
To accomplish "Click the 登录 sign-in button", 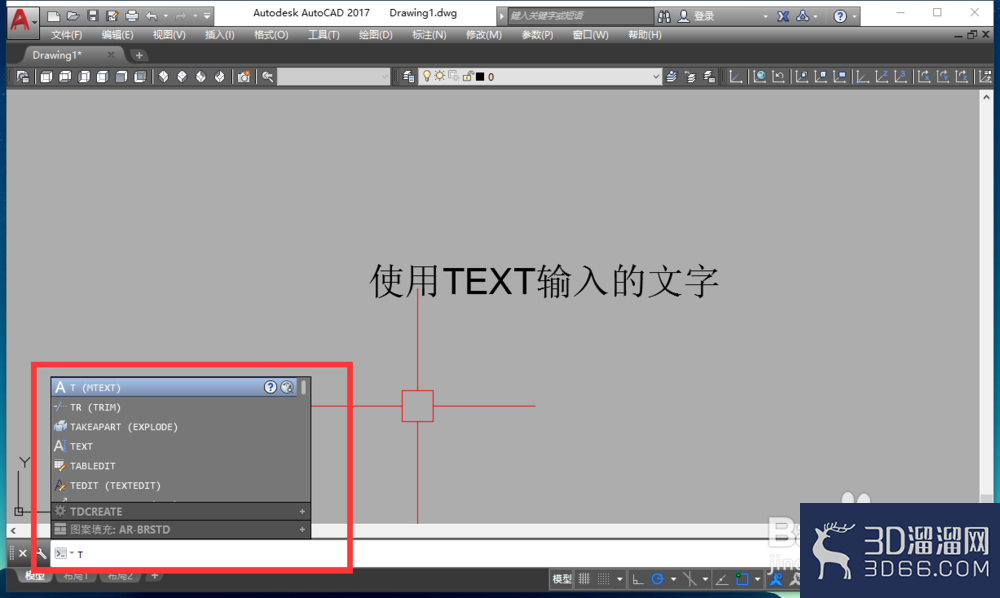I will pyautogui.click(x=696, y=16).
